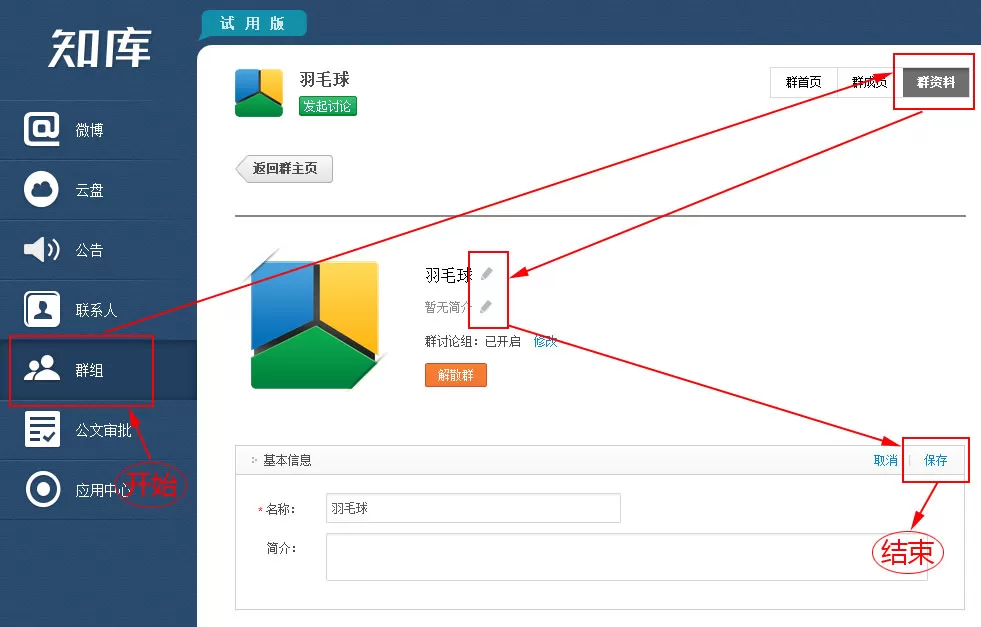Click the 微博 menu label
The width and height of the screenshot is (981, 627).
89,130
